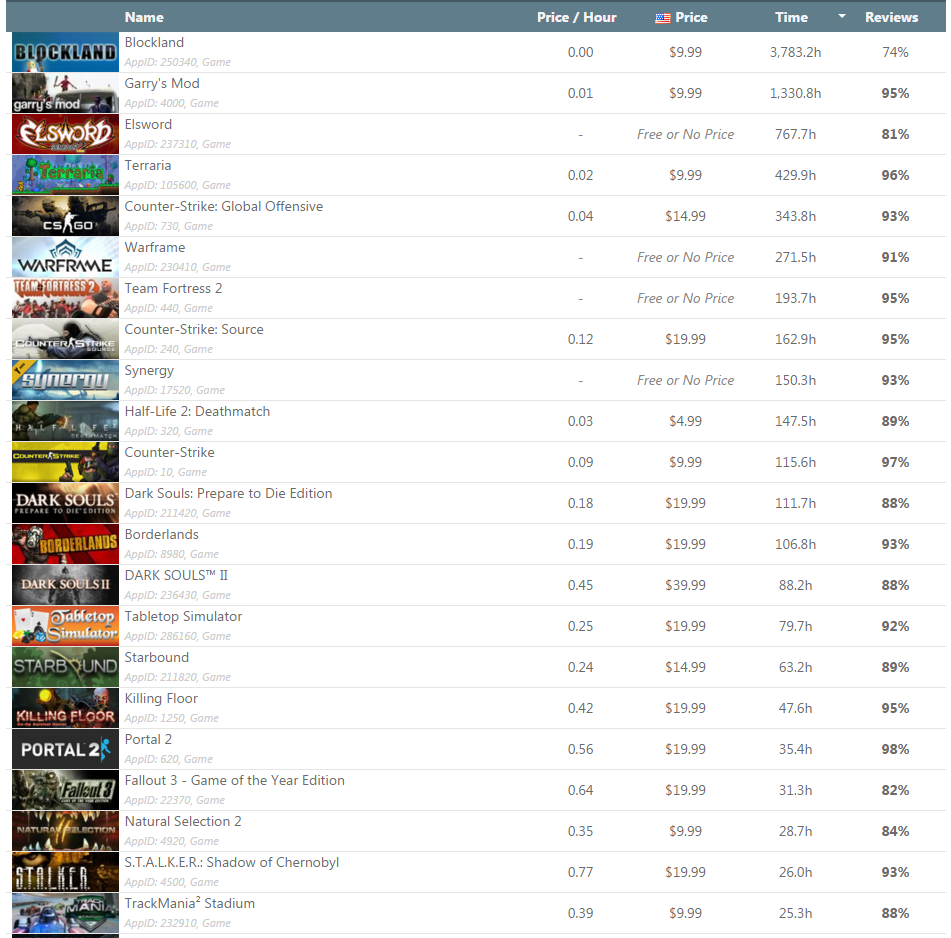The width and height of the screenshot is (951, 938).
Task: Open S.T.A.L.K.E.R.: Shadow of Chernobyl link
Action: pos(232,862)
